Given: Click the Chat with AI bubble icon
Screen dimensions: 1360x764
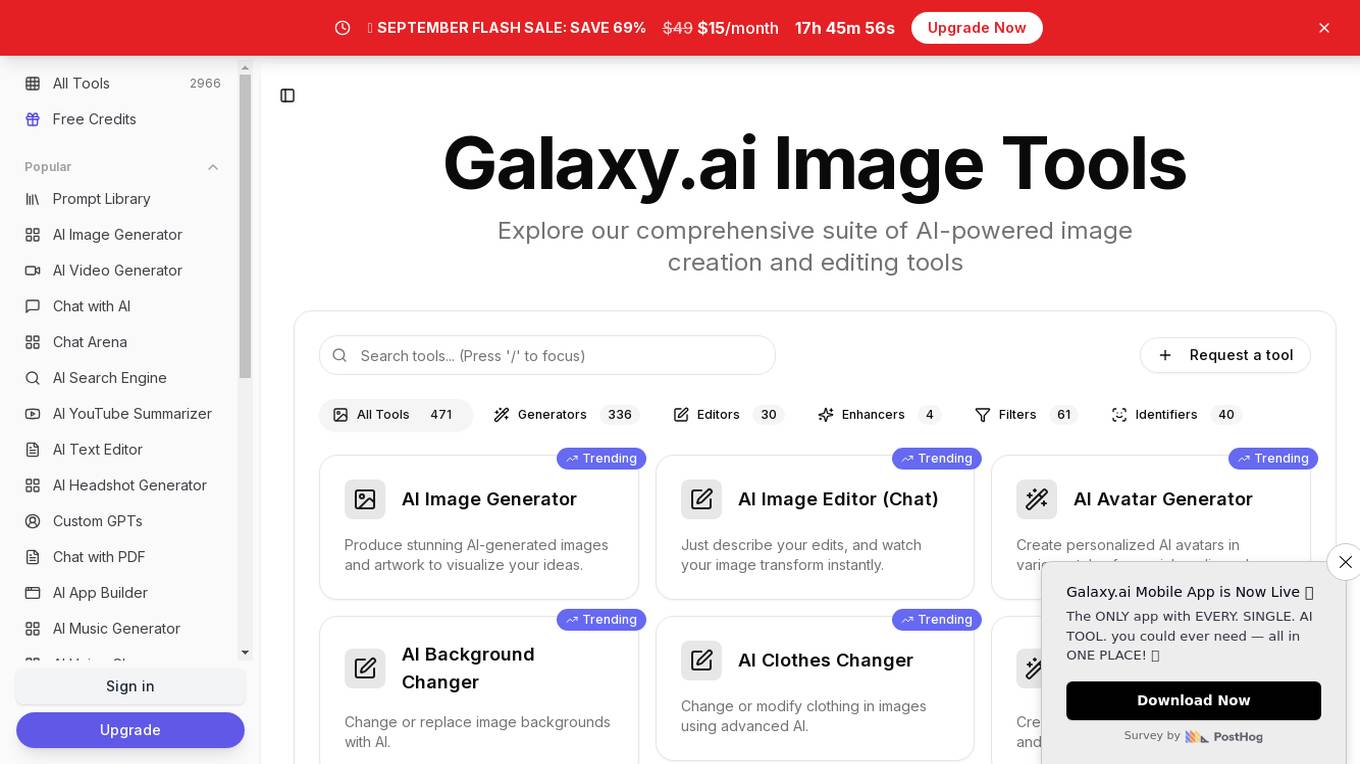Looking at the screenshot, I should coord(33,307).
